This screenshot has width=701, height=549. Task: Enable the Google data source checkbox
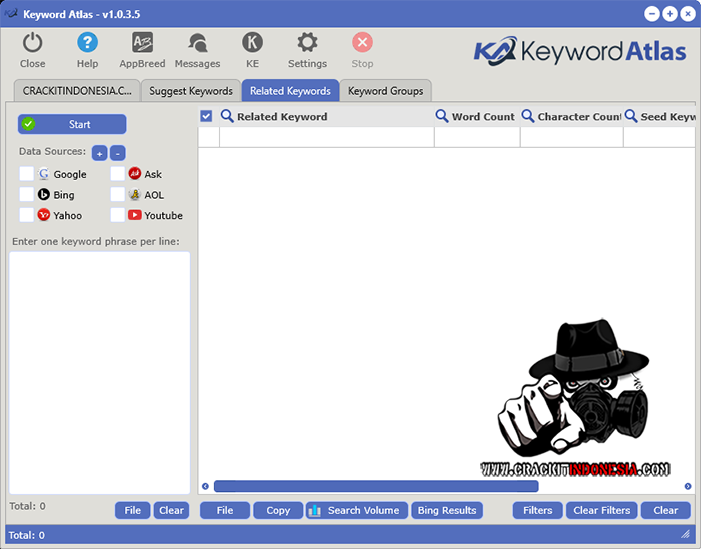point(27,174)
